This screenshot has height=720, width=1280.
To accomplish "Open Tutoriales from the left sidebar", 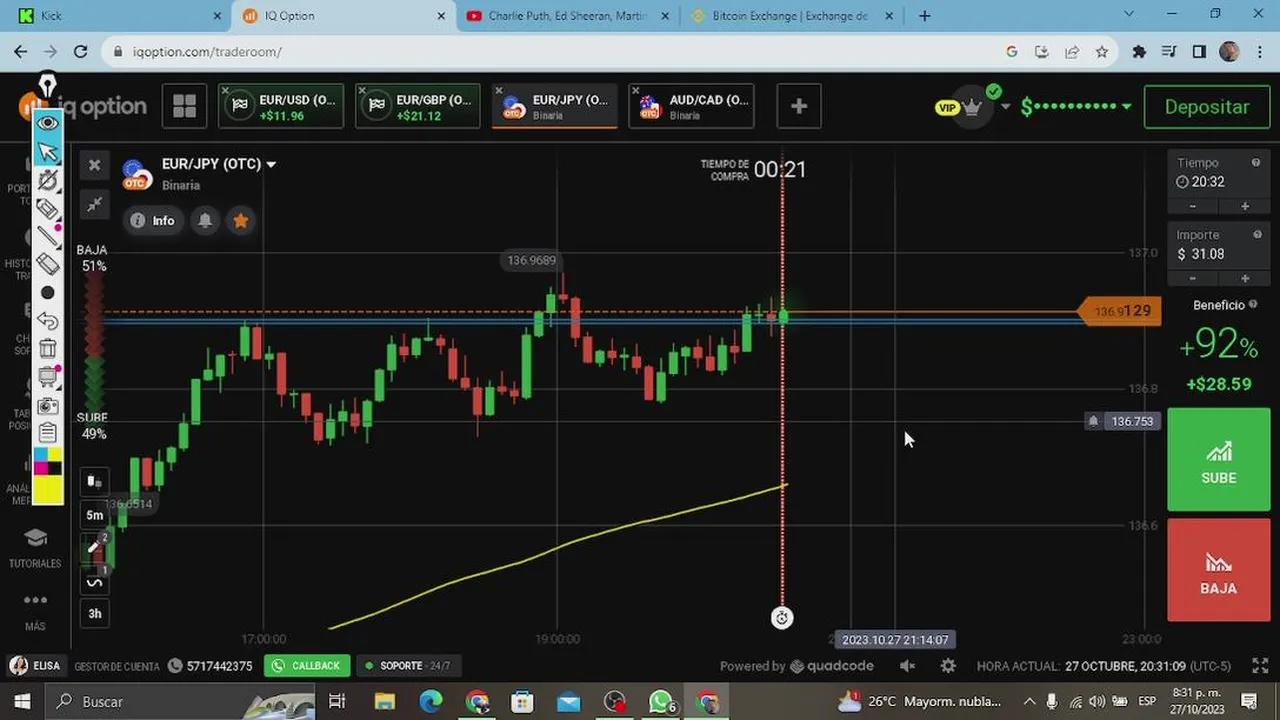I will (x=35, y=549).
